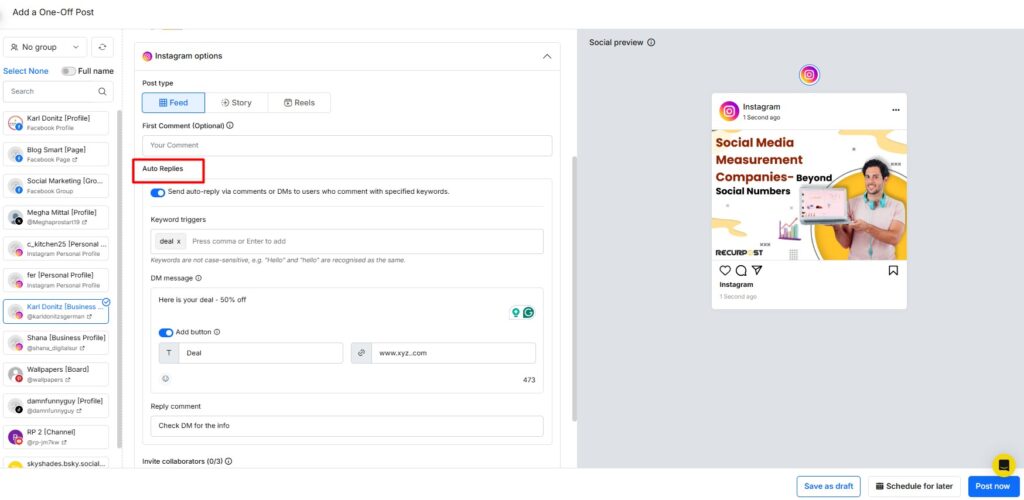The height and width of the screenshot is (500, 1024).
Task: Click the Keyword triggers input field
Action: pyautogui.click(x=347, y=242)
